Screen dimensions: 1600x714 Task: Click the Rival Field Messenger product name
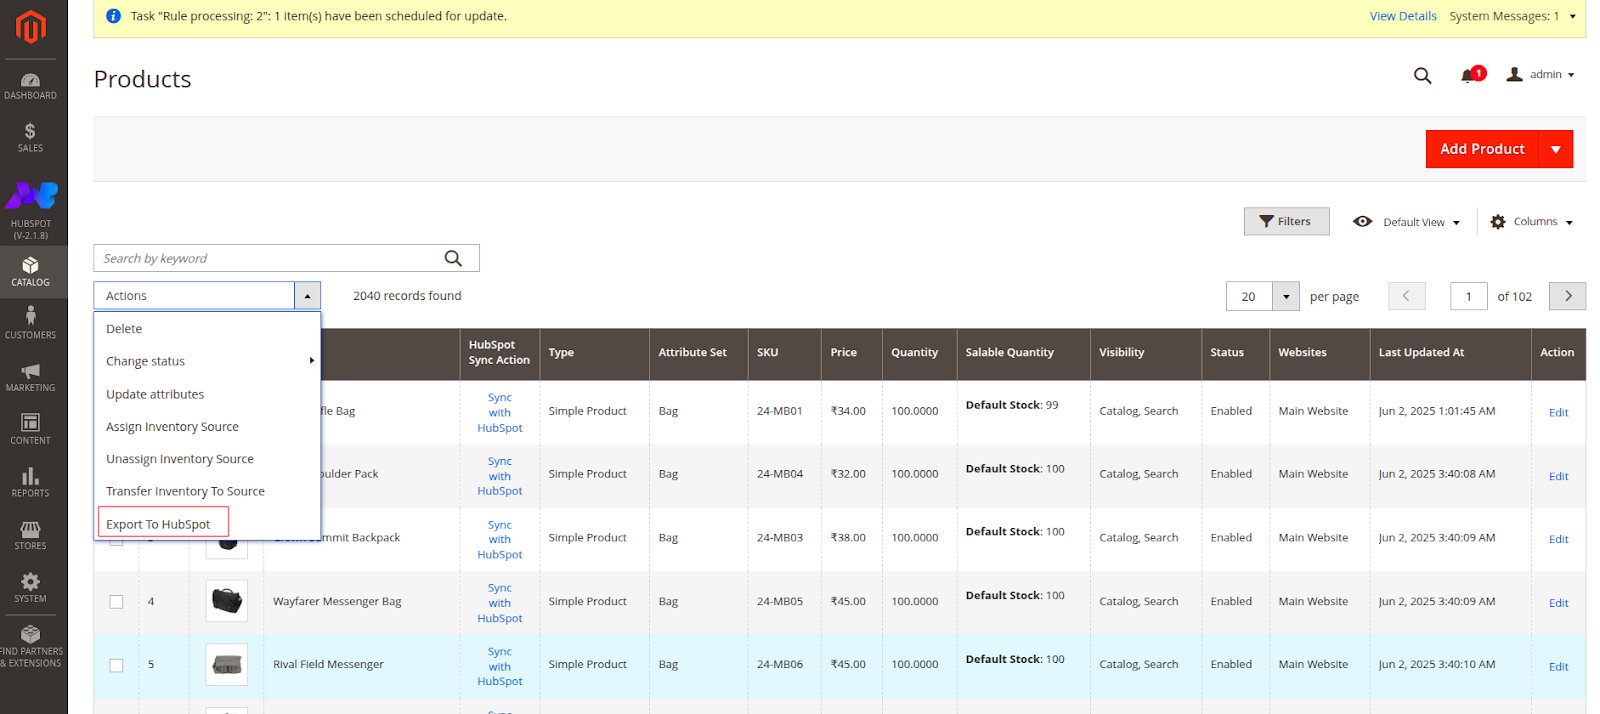coord(328,665)
